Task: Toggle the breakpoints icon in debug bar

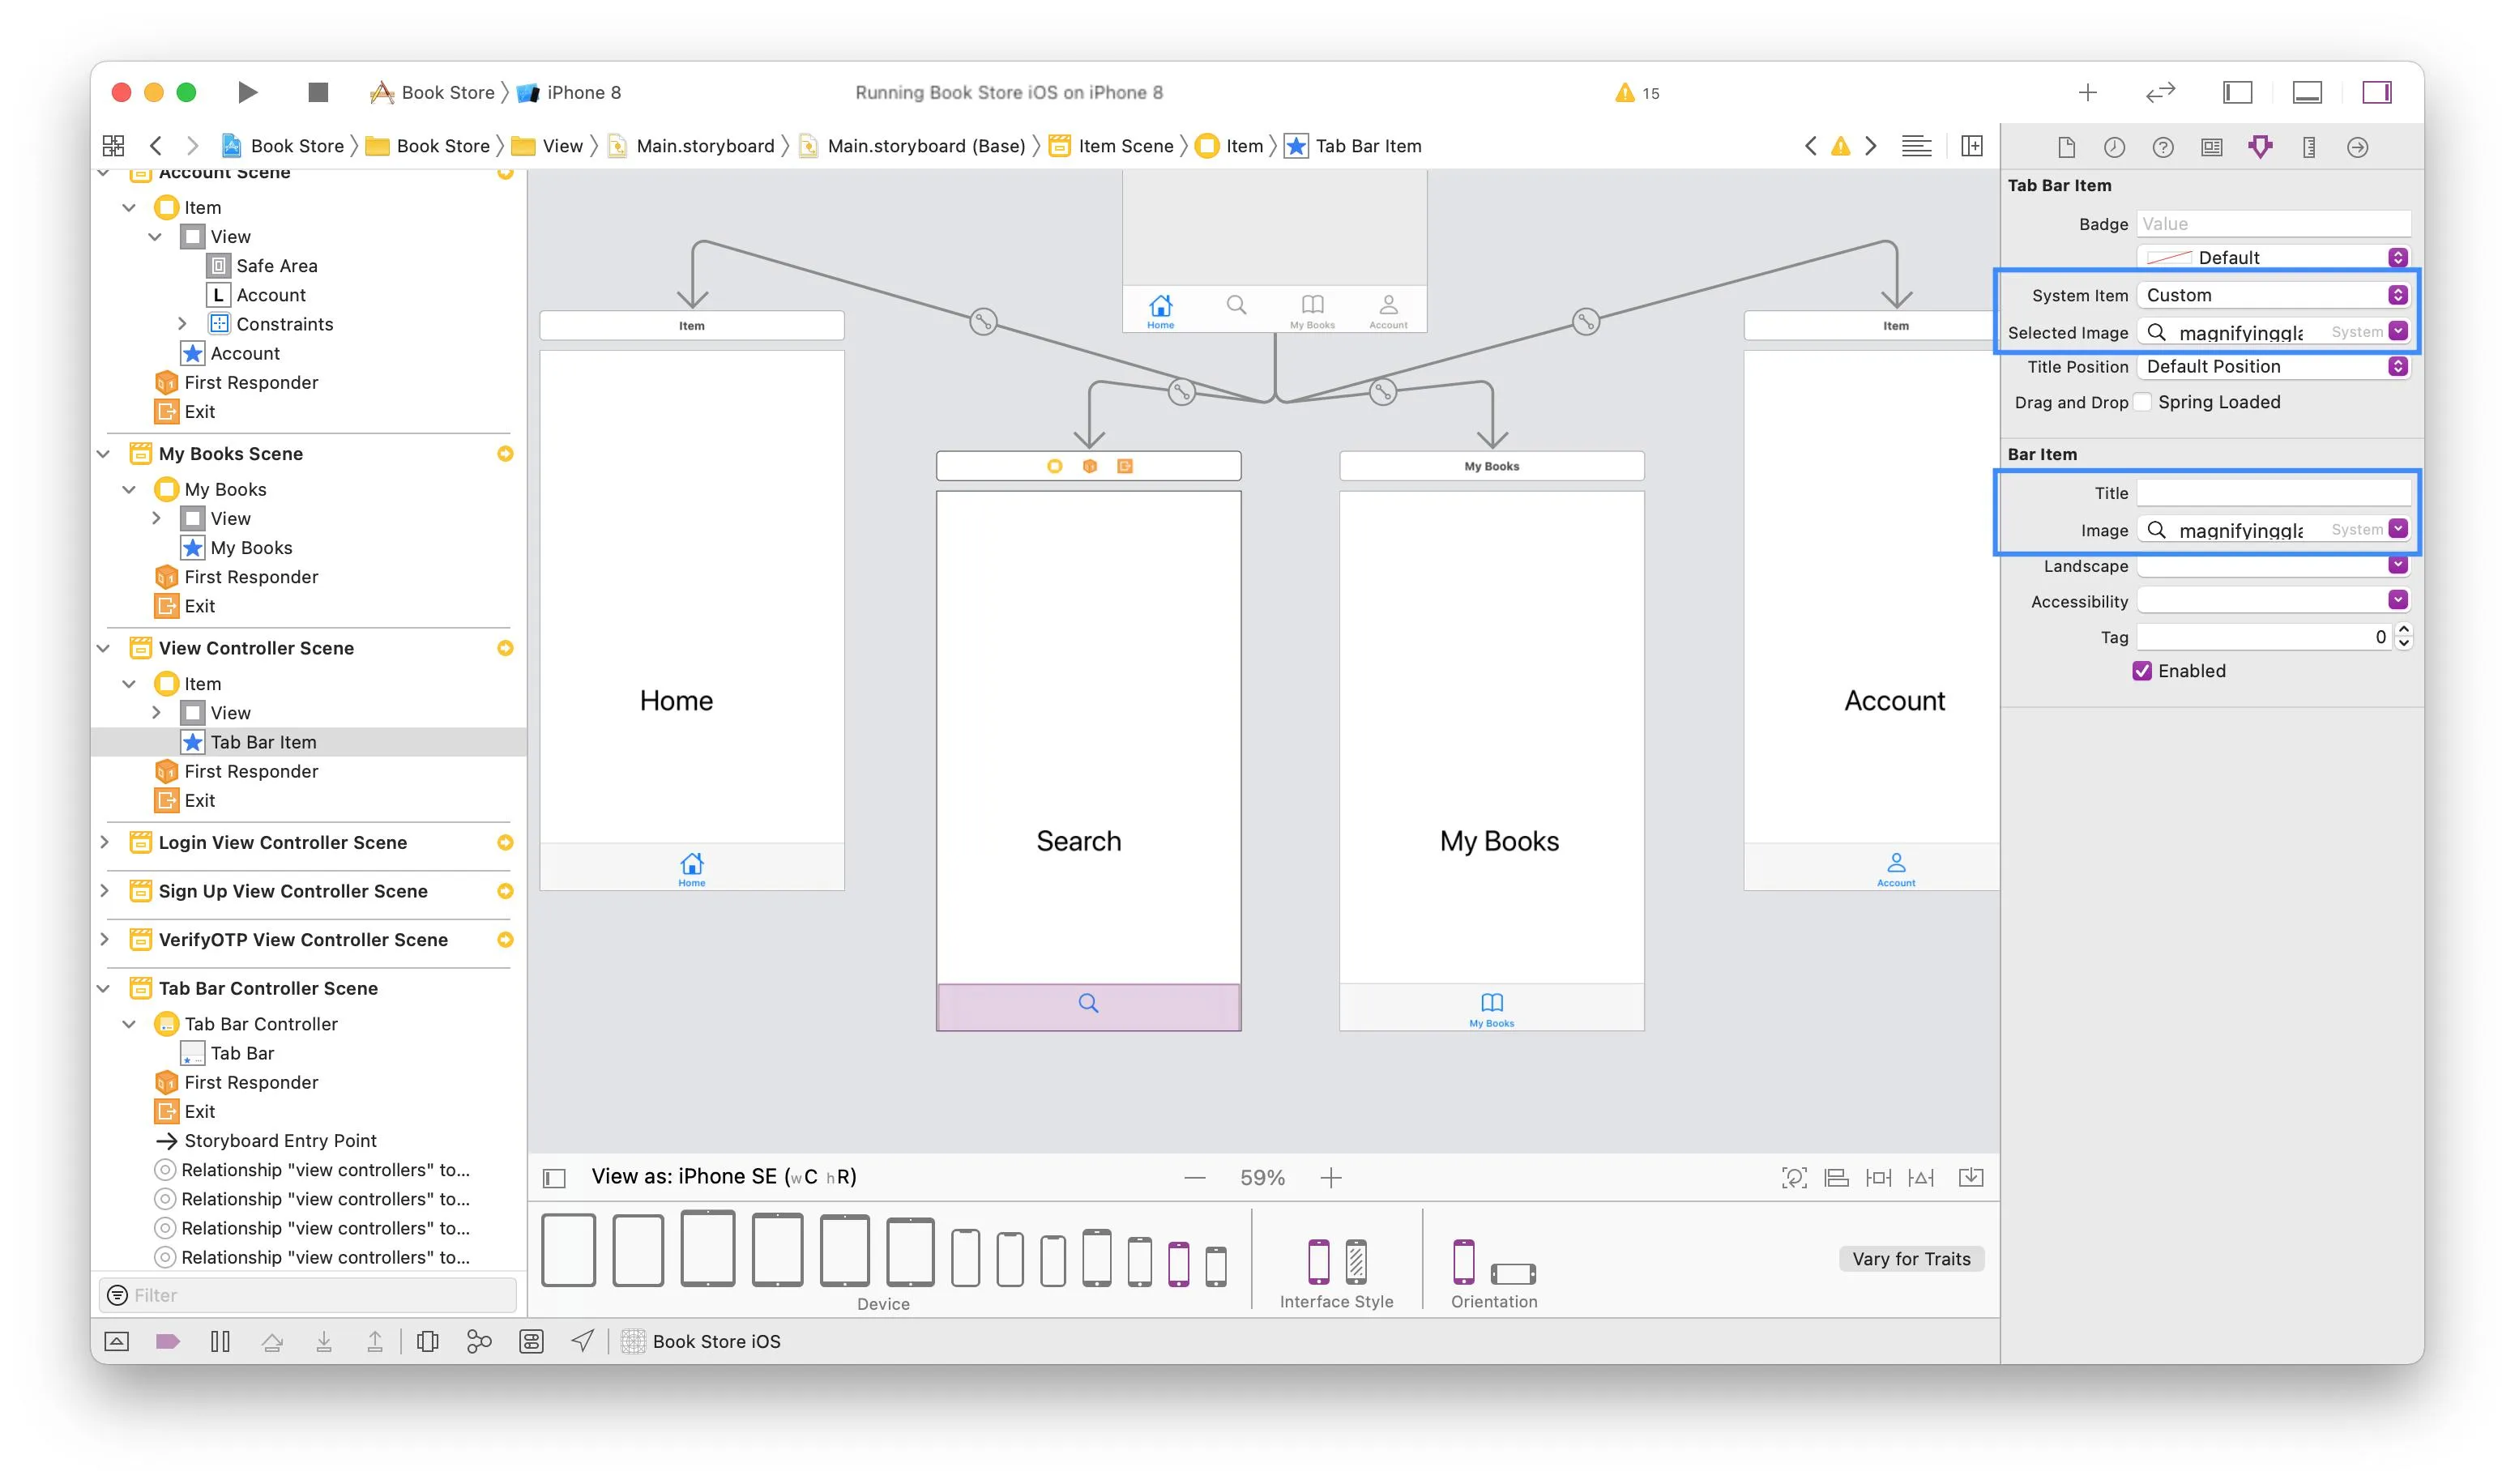Action: 168,1342
